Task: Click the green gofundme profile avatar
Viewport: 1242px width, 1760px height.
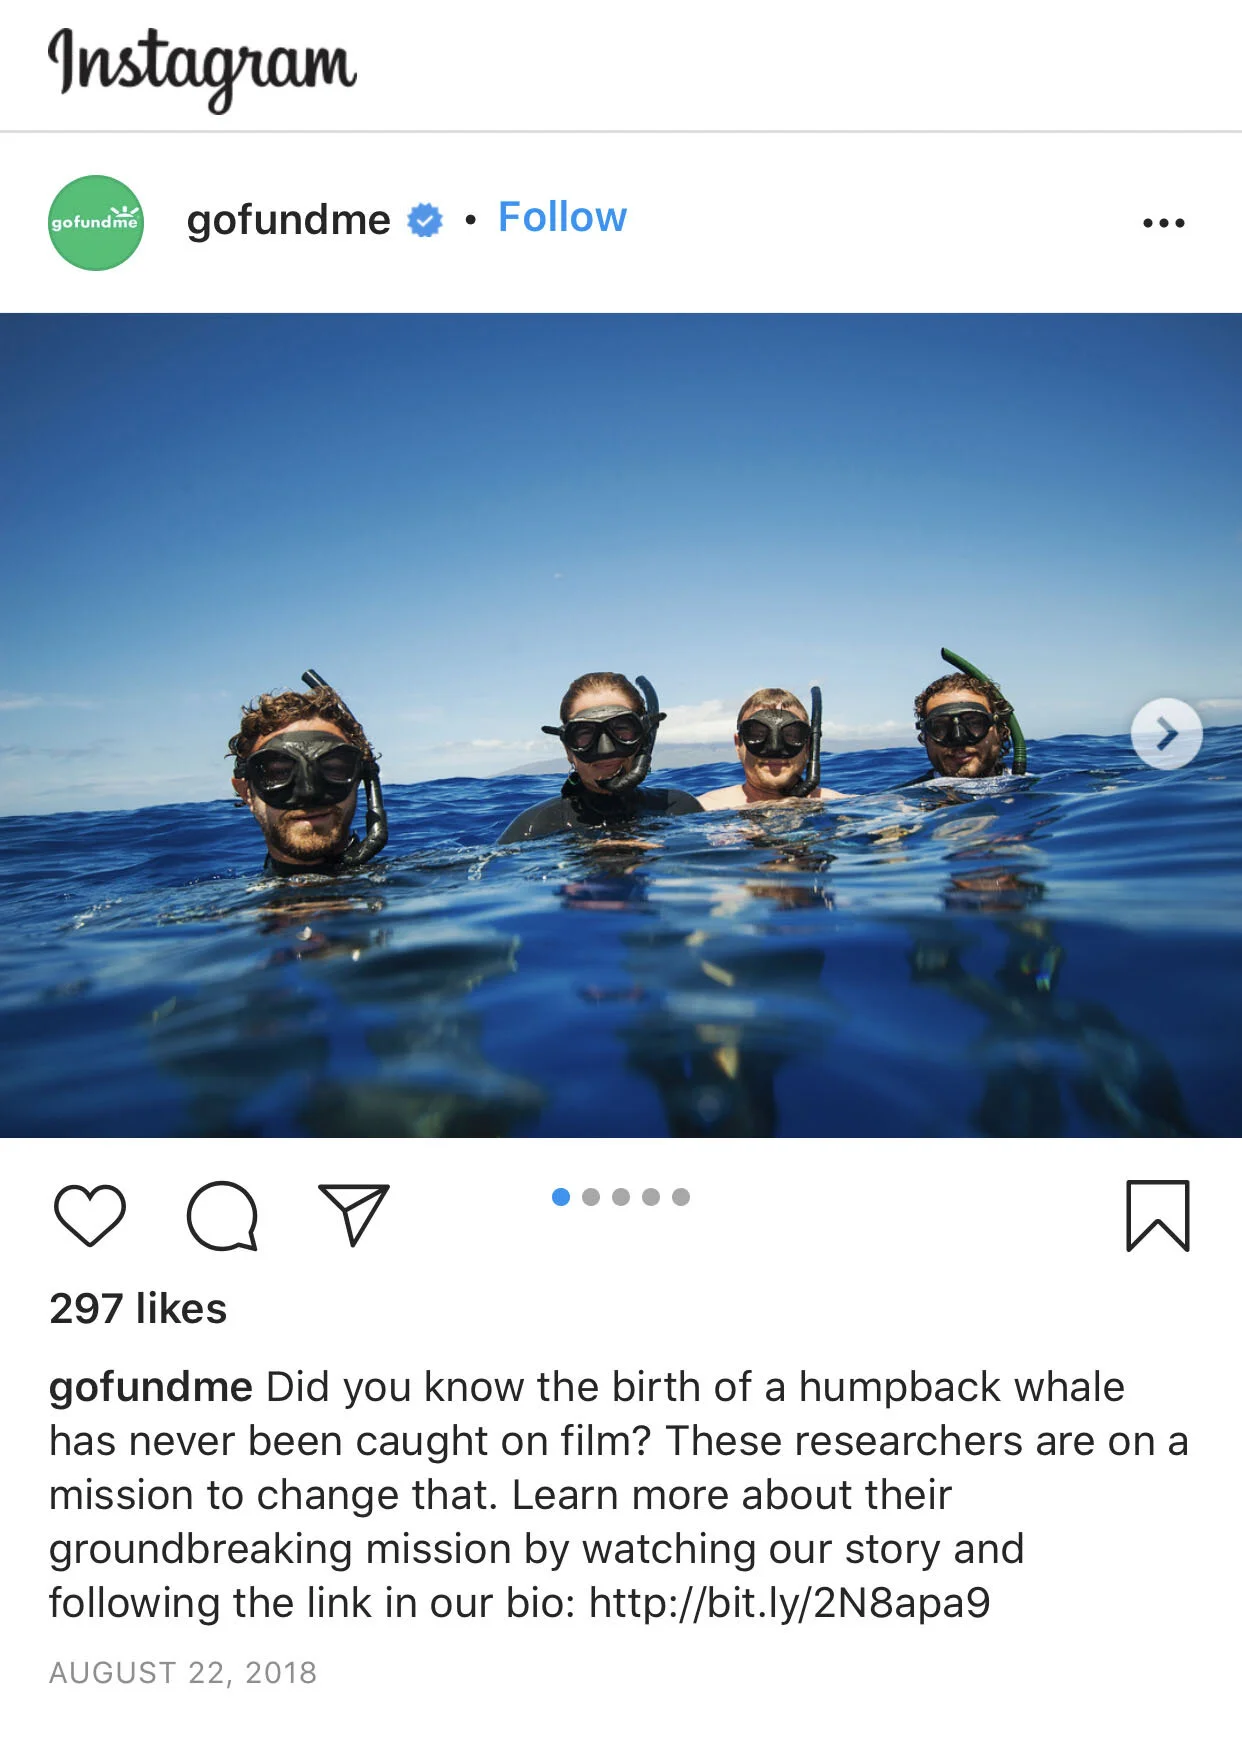Action: 96,222
